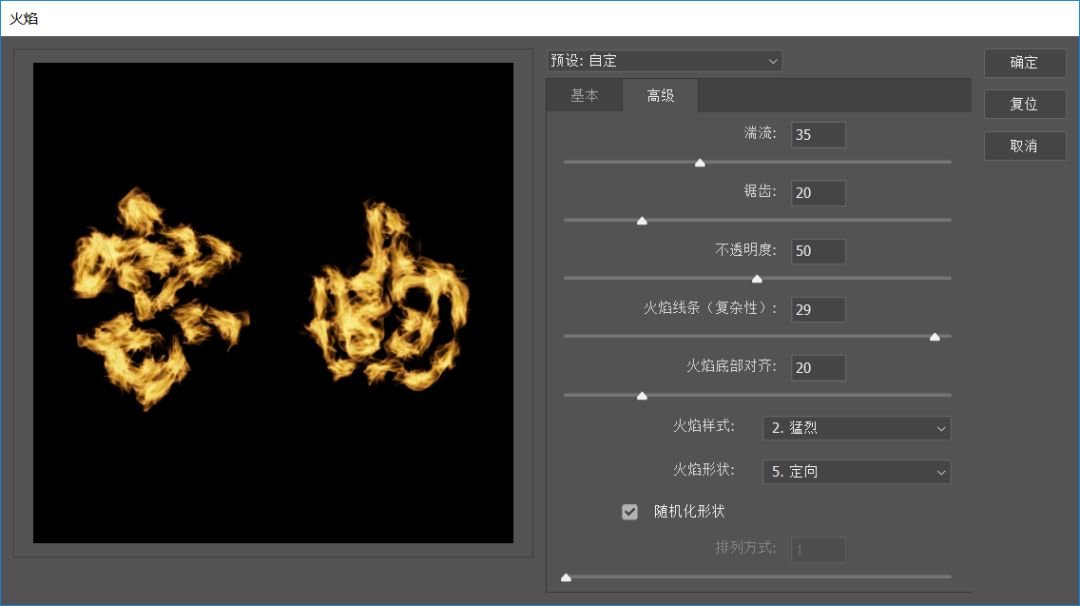
Task: Uncheck the 随机化形状 checkbox
Action: [x=630, y=512]
